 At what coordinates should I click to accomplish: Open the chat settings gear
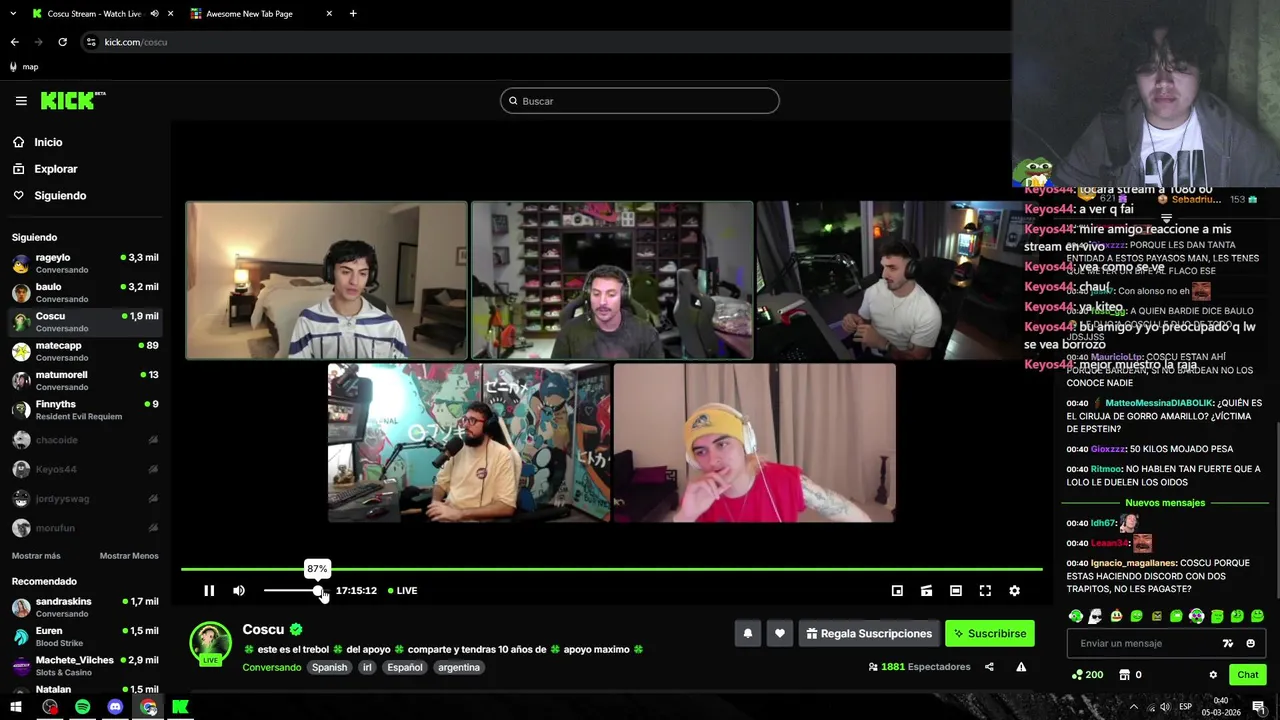1213,675
